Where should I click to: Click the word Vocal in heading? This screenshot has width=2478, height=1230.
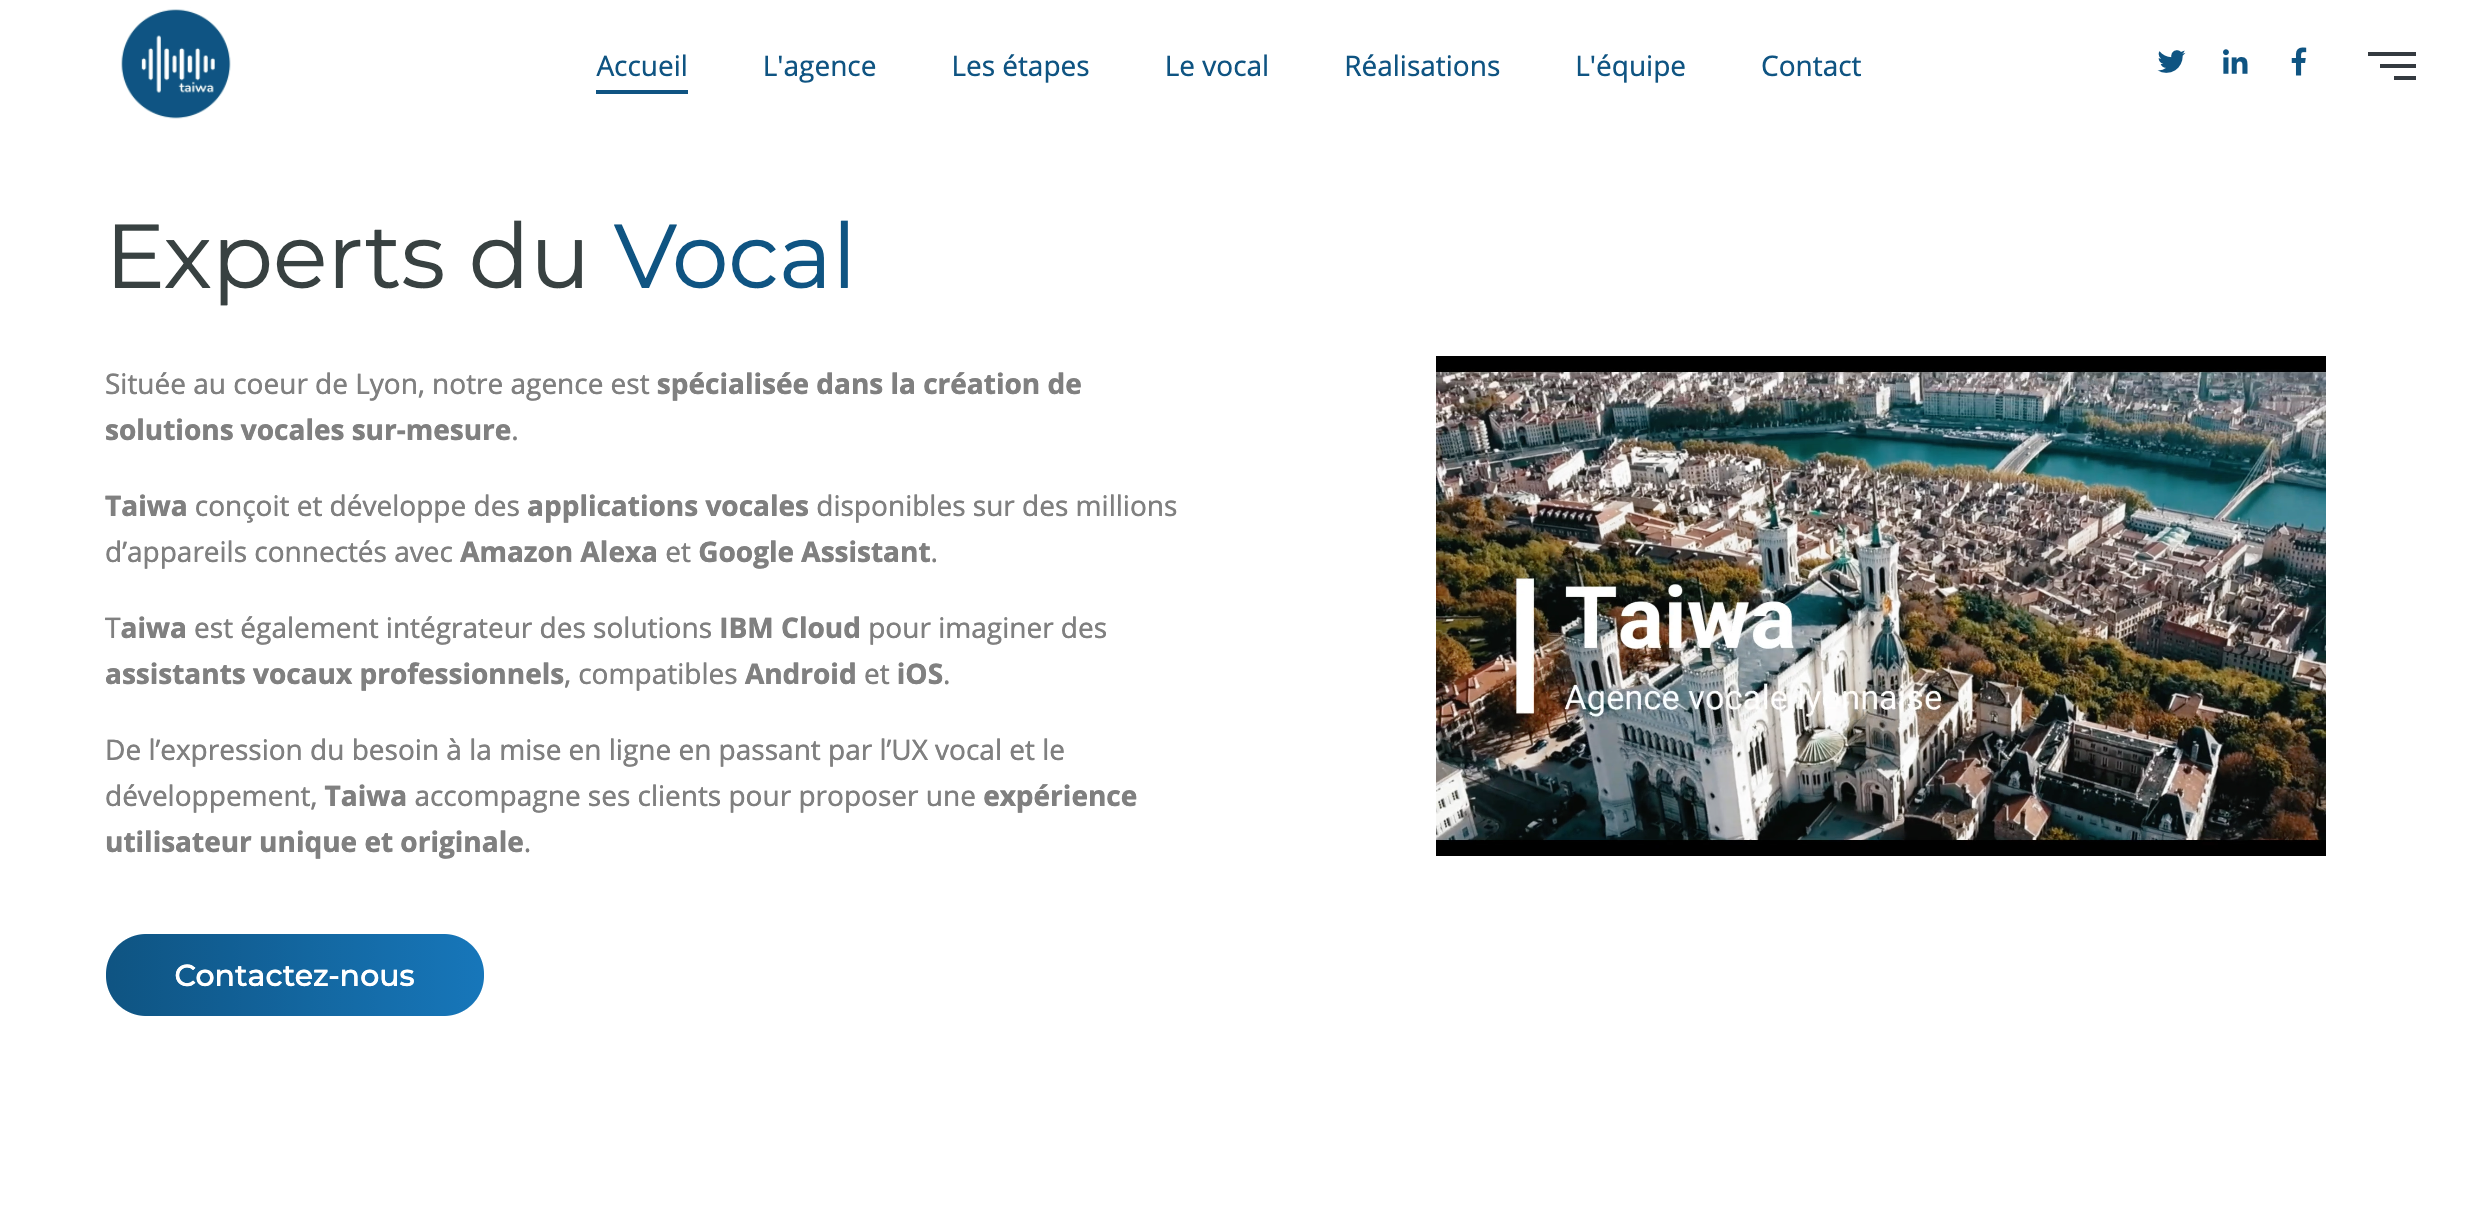(733, 258)
